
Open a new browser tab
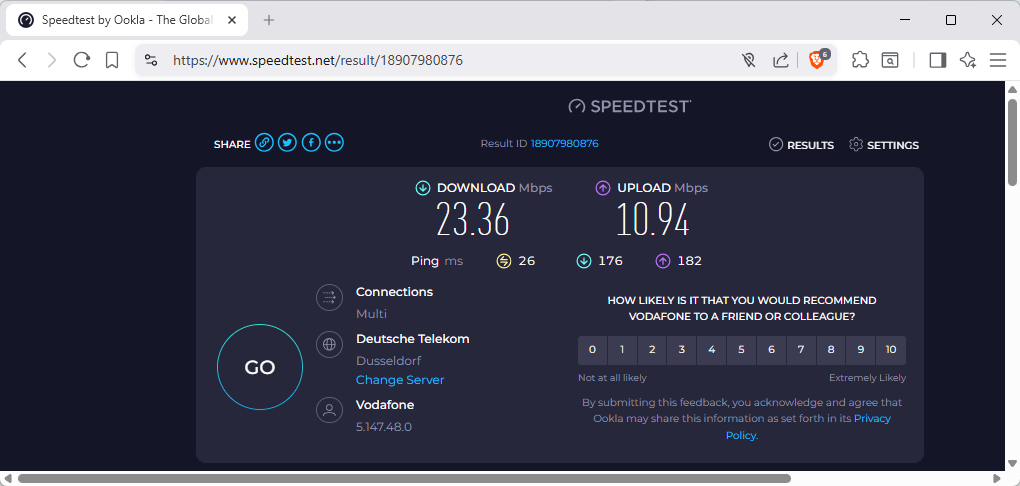(x=268, y=20)
